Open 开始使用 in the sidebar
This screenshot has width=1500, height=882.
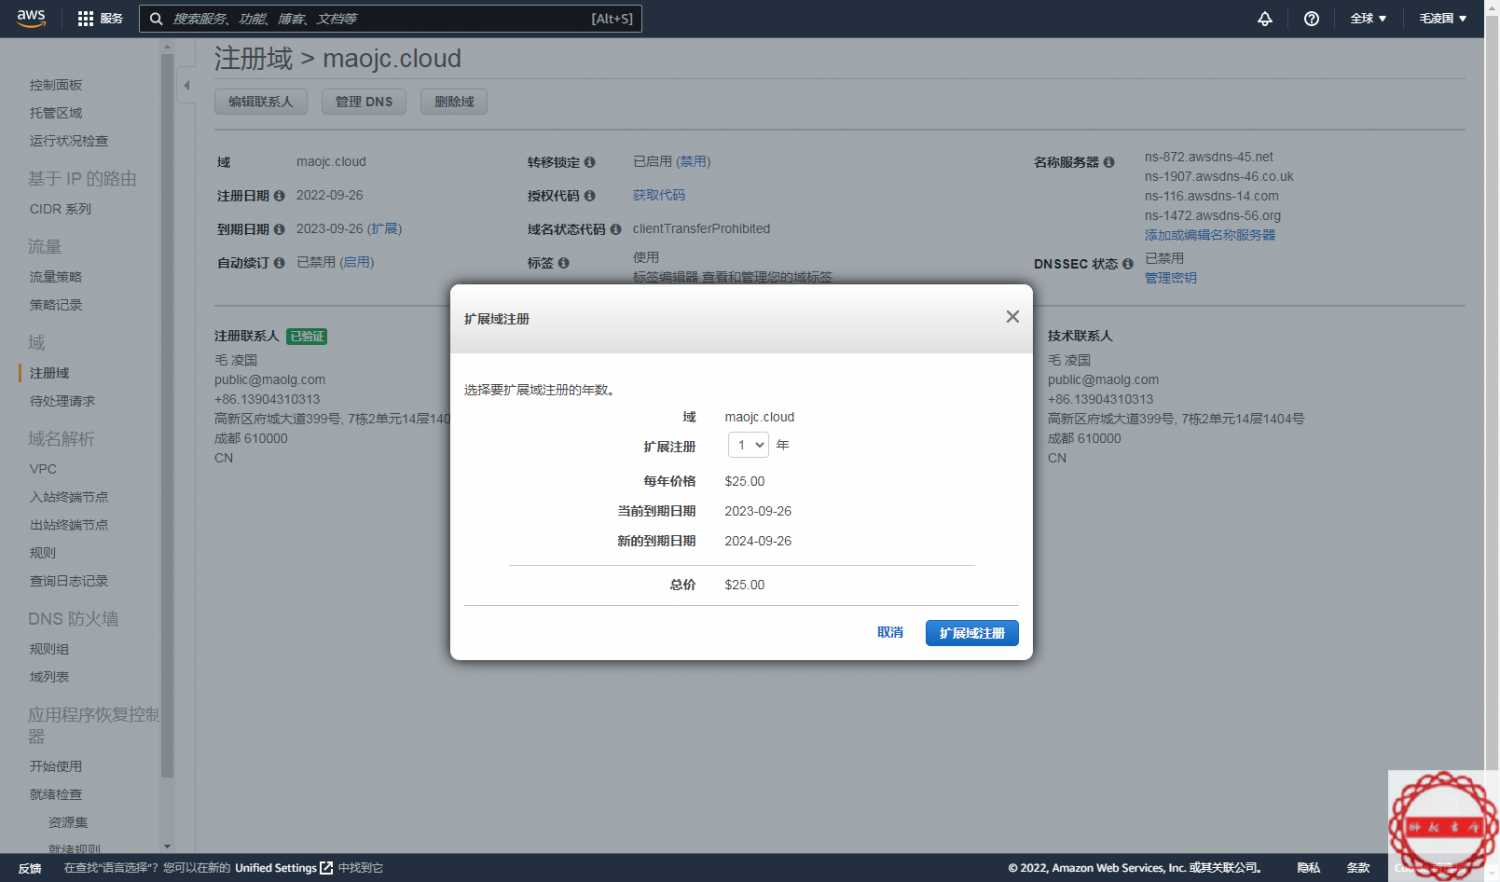[56, 766]
